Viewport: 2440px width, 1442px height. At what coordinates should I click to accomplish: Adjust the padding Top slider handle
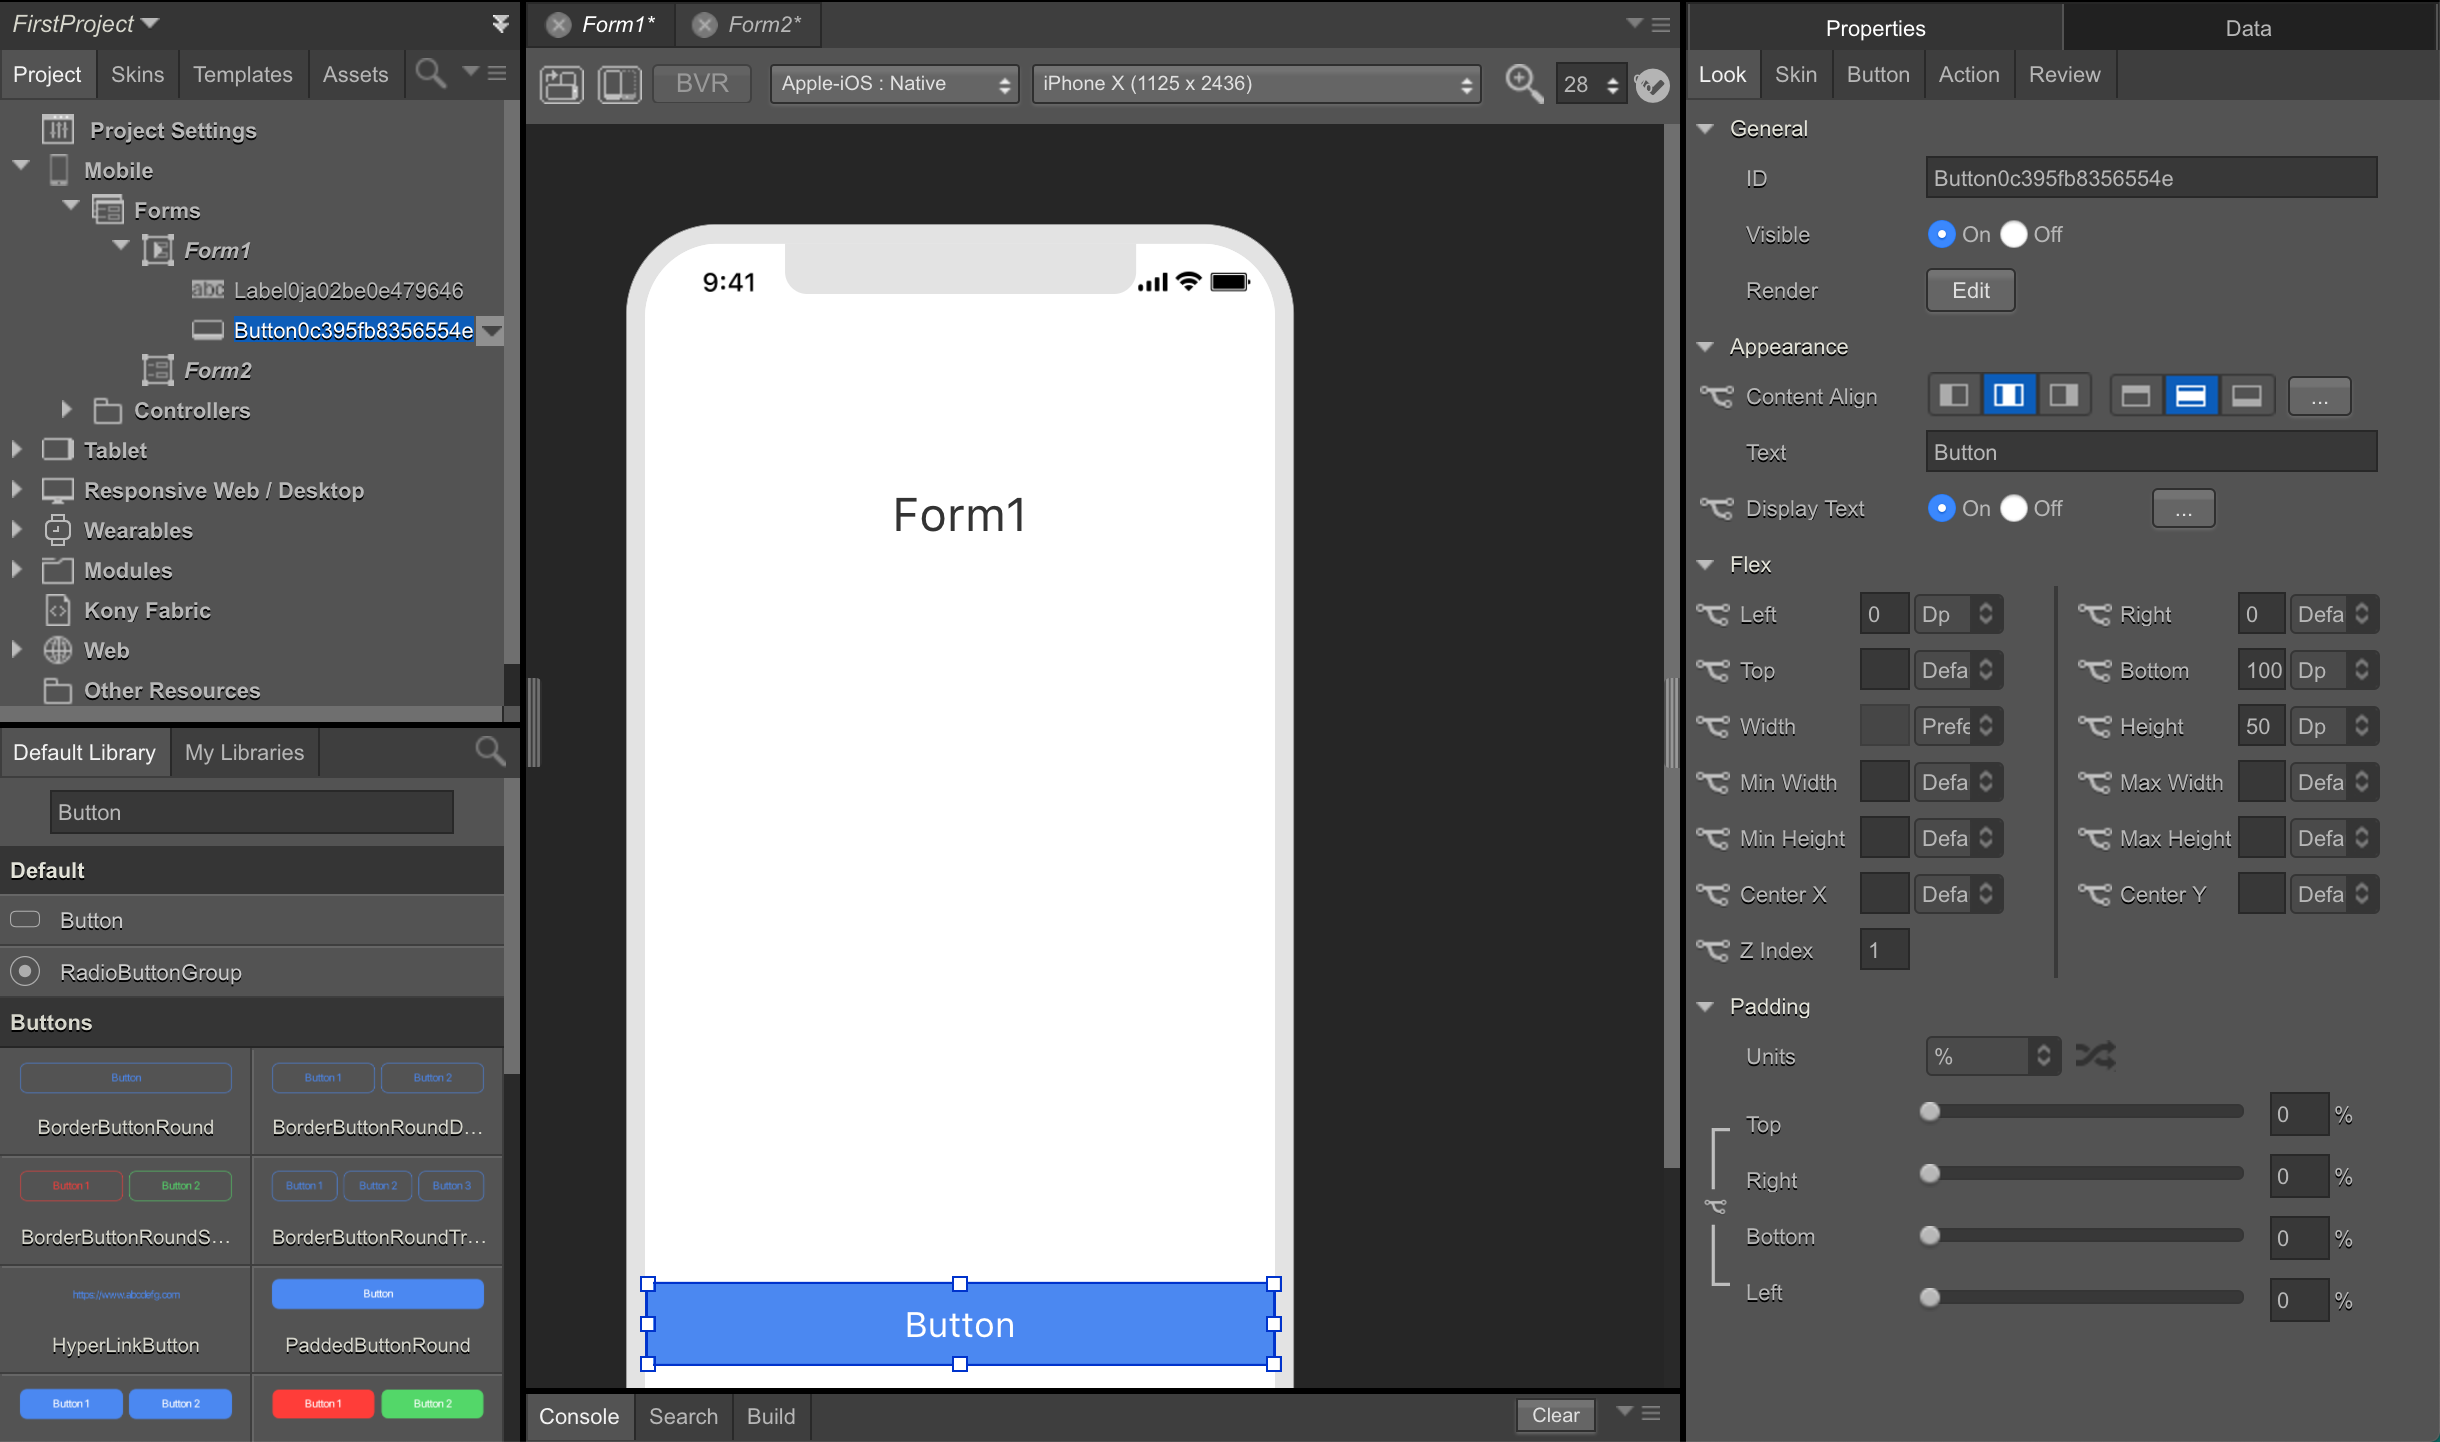pos(1930,1112)
